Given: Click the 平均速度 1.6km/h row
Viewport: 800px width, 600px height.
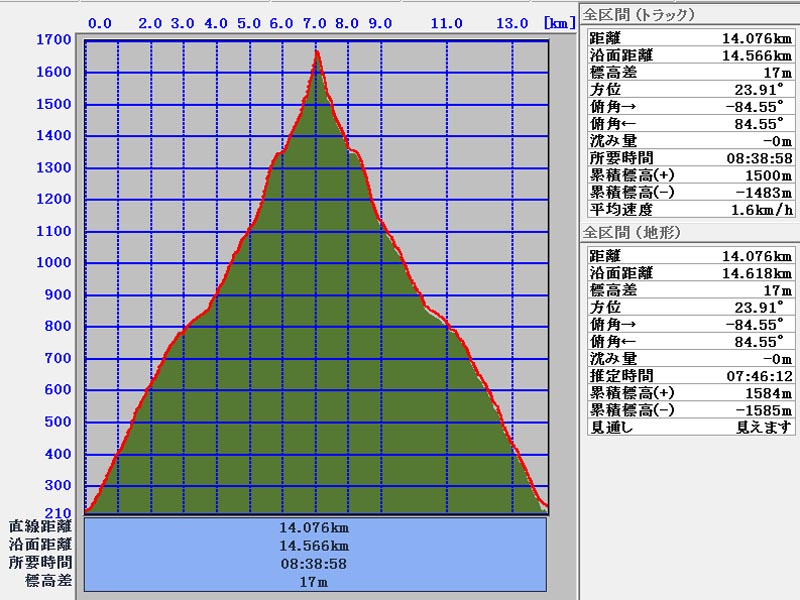Looking at the screenshot, I should pyautogui.click(x=689, y=209).
